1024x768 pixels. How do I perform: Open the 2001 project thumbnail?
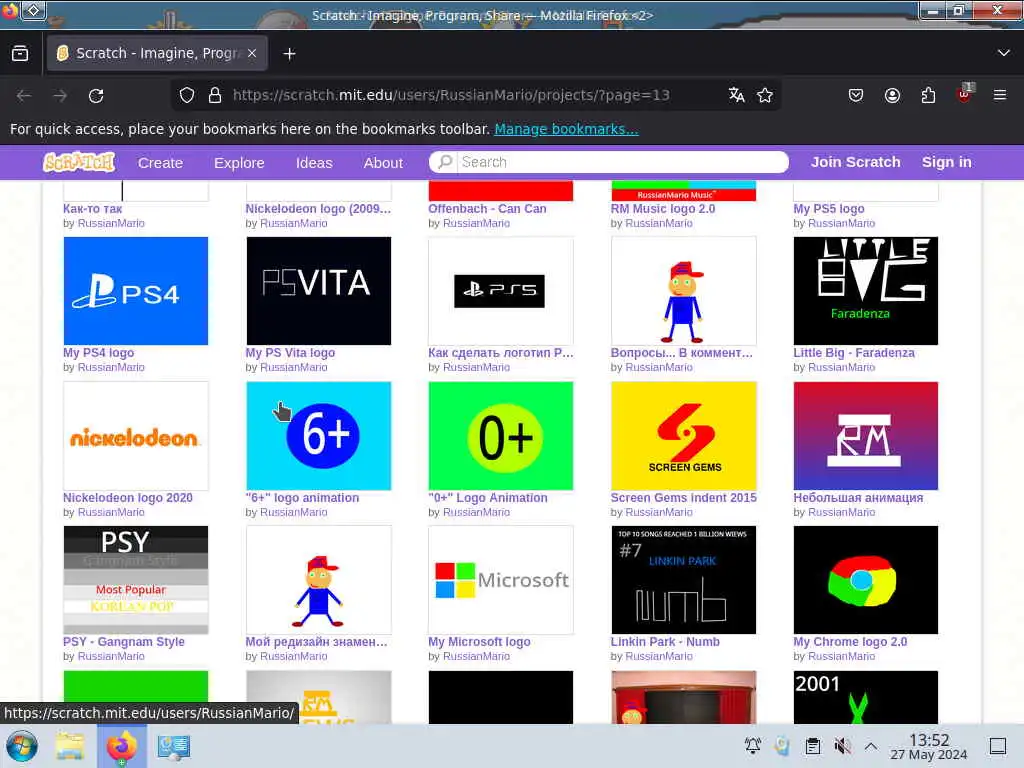[865, 697]
